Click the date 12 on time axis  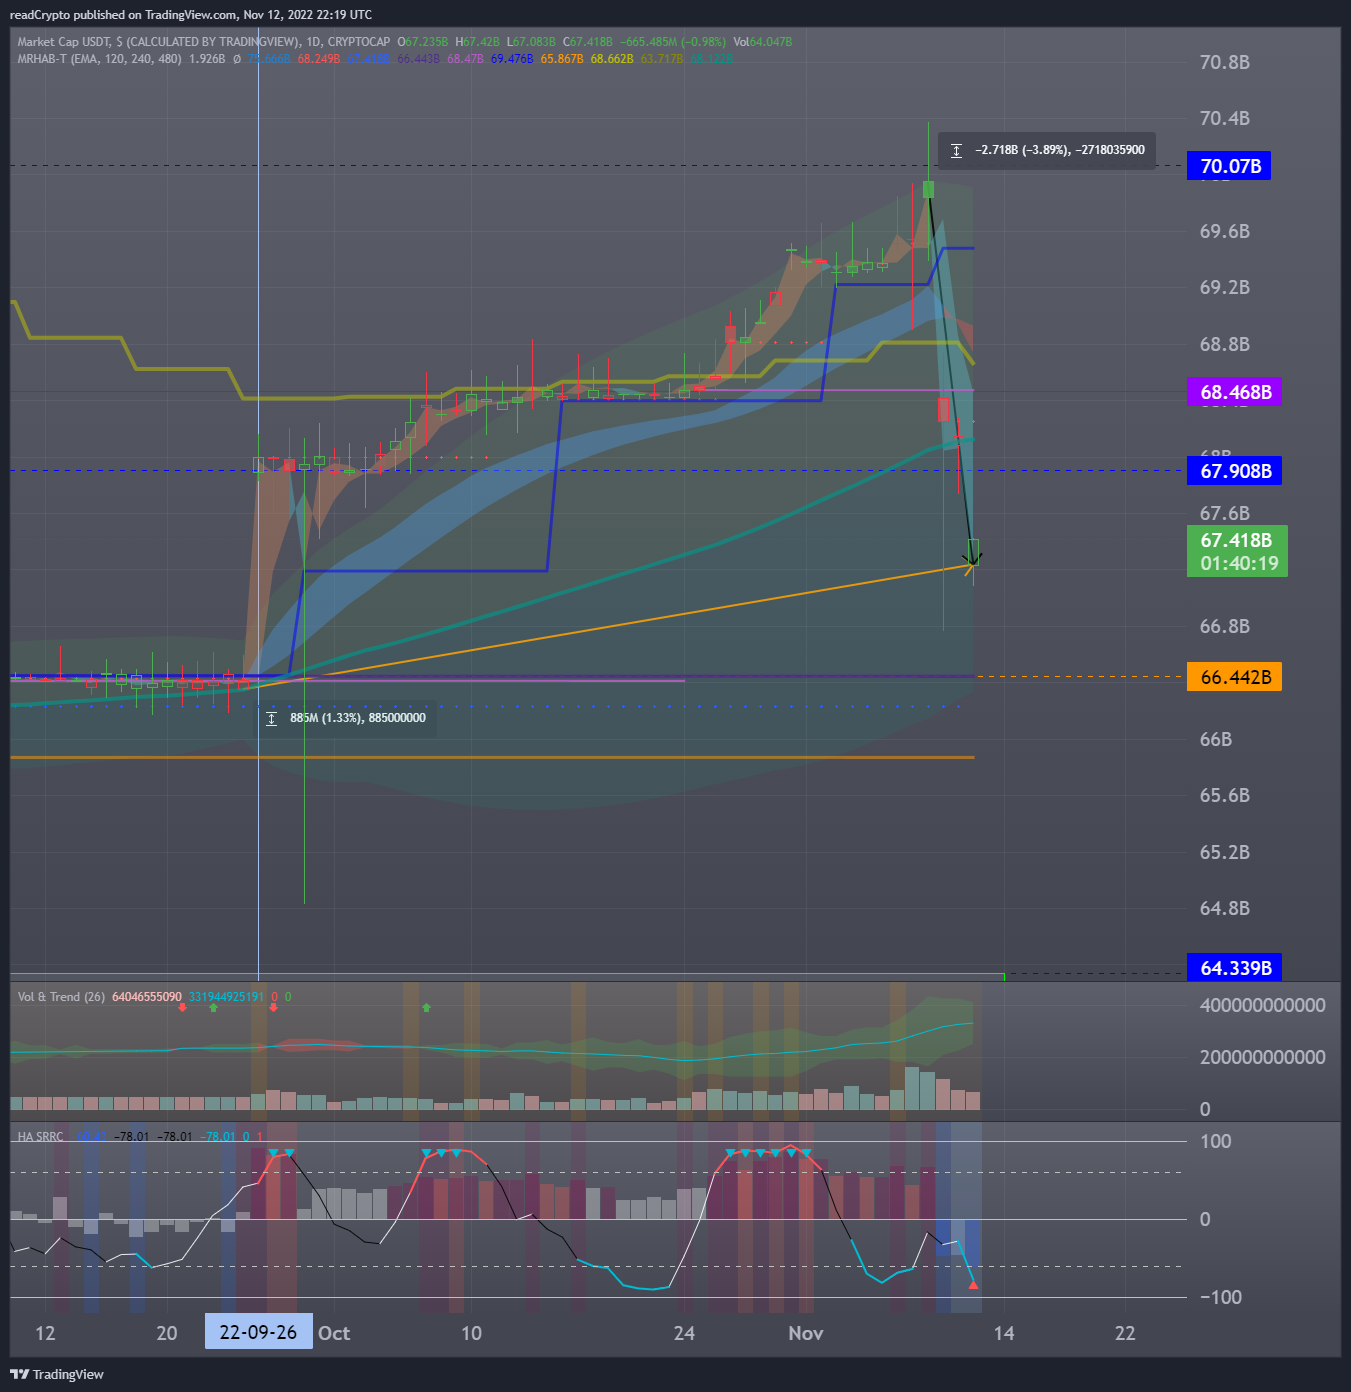[x=45, y=1333]
